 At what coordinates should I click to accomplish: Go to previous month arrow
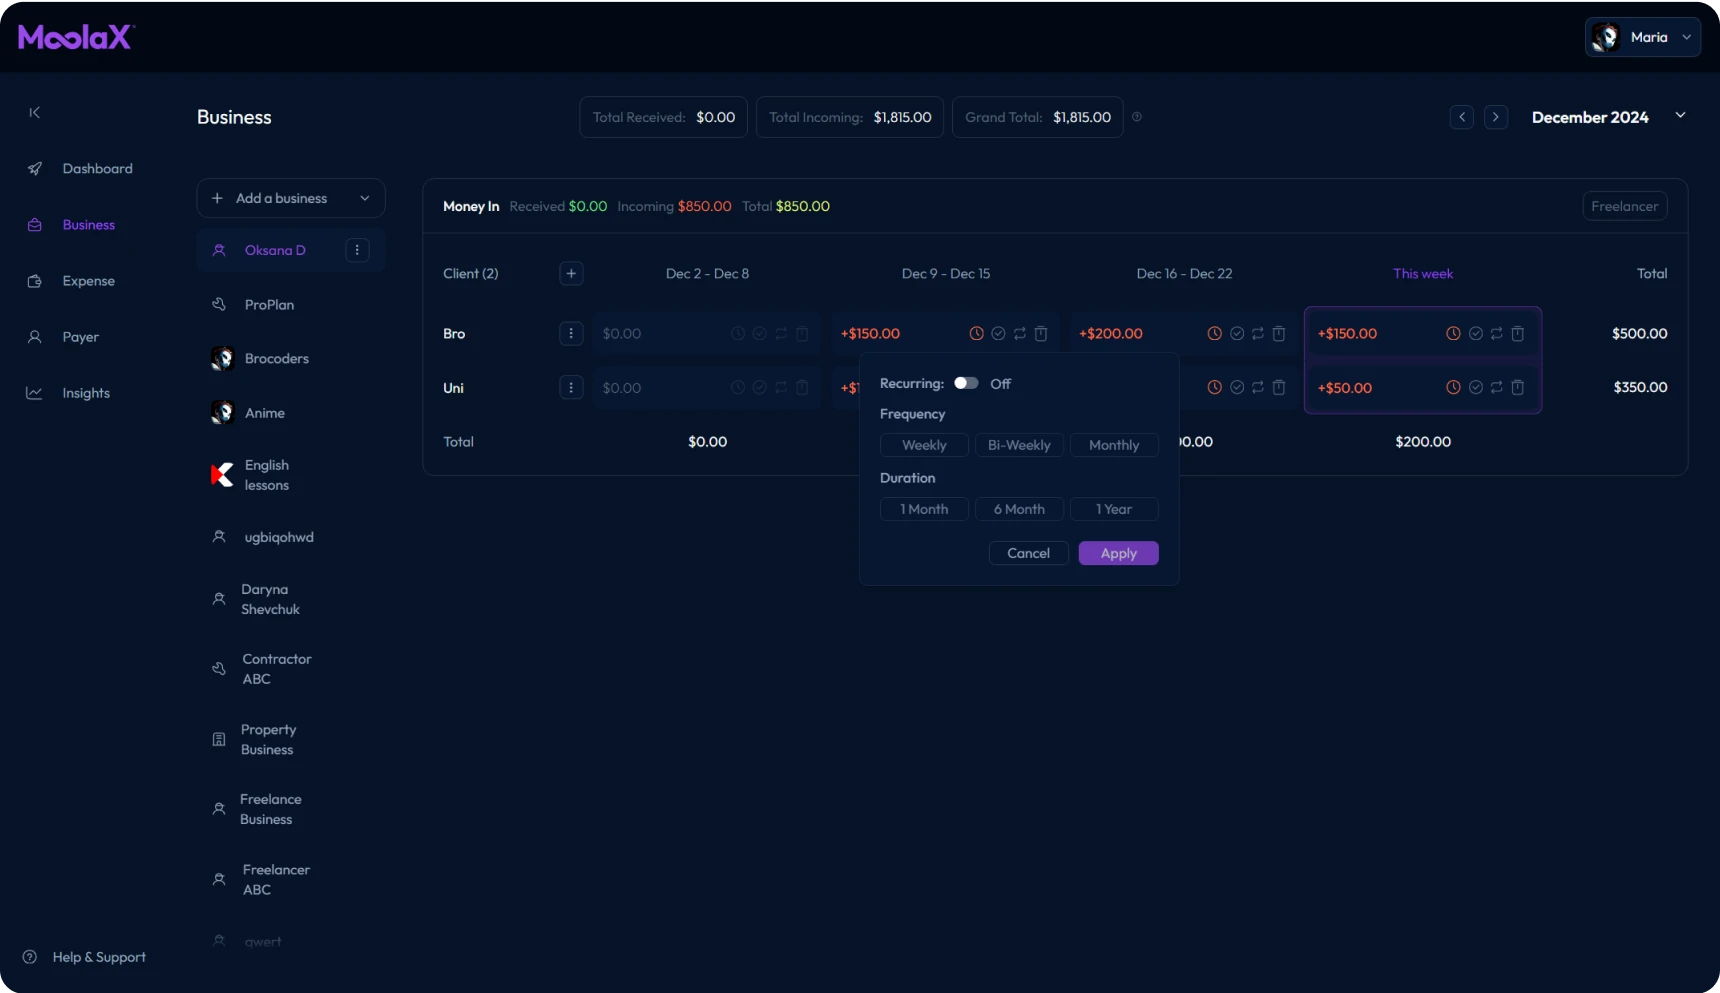(1462, 117)
